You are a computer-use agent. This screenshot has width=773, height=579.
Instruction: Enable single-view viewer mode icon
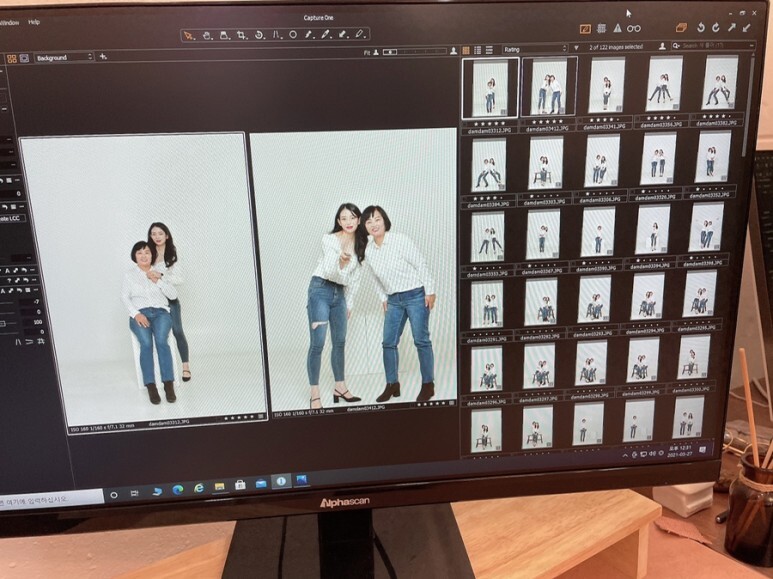[24, 58]
